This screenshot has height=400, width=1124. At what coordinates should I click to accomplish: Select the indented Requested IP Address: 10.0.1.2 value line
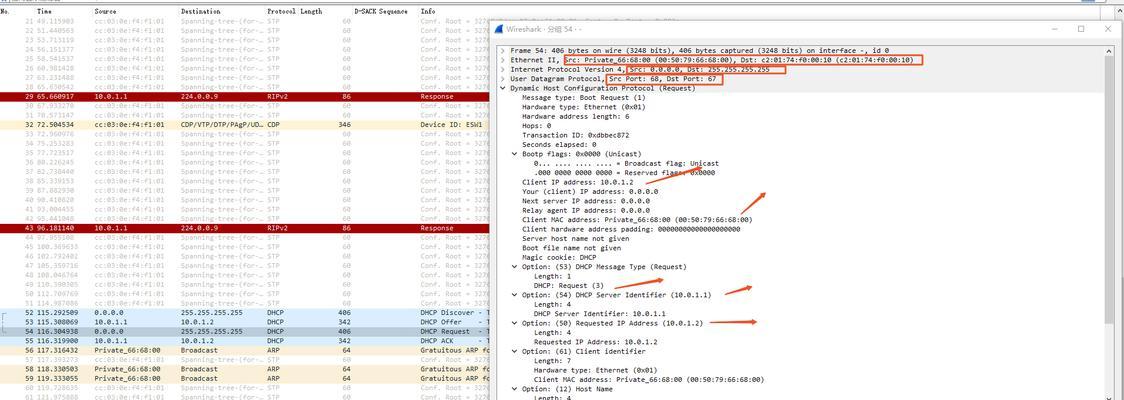pyautogui.click(x=596, y=342)
